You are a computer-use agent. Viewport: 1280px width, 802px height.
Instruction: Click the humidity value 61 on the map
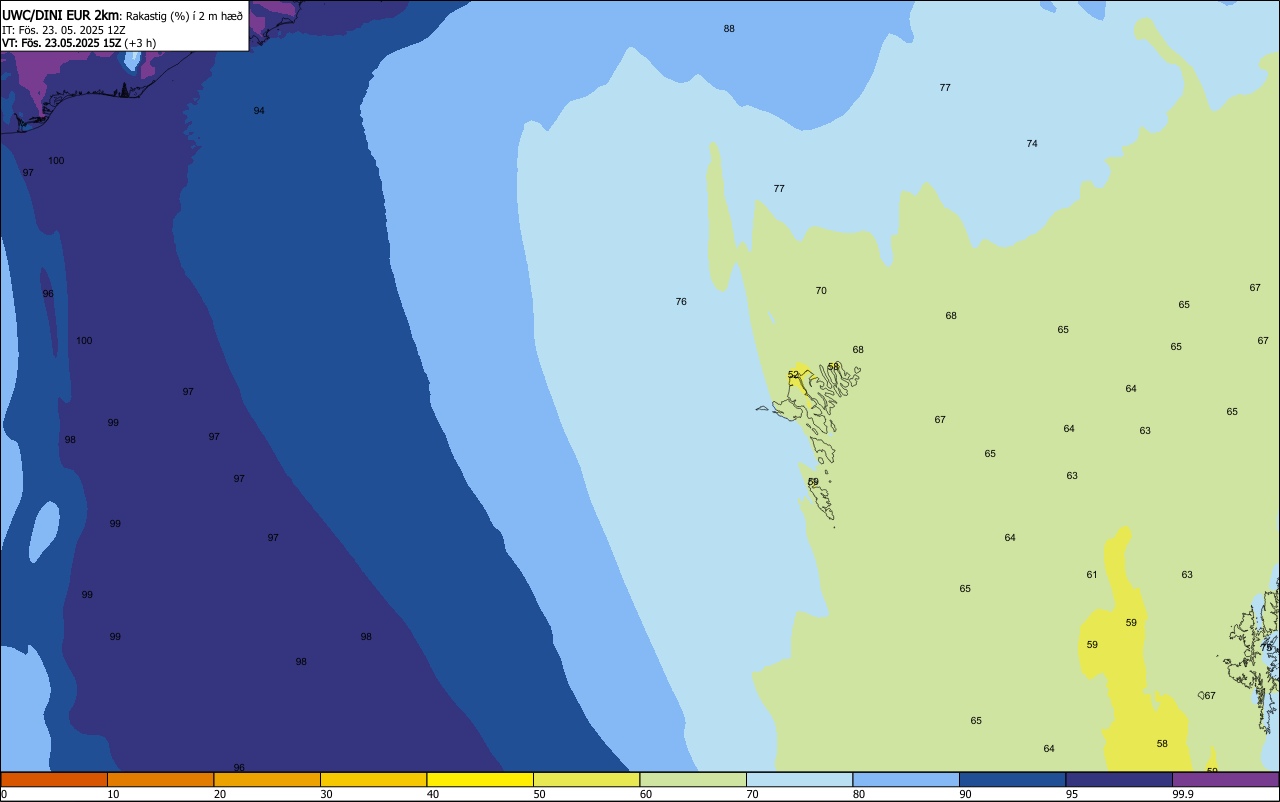pos(1092,575)
